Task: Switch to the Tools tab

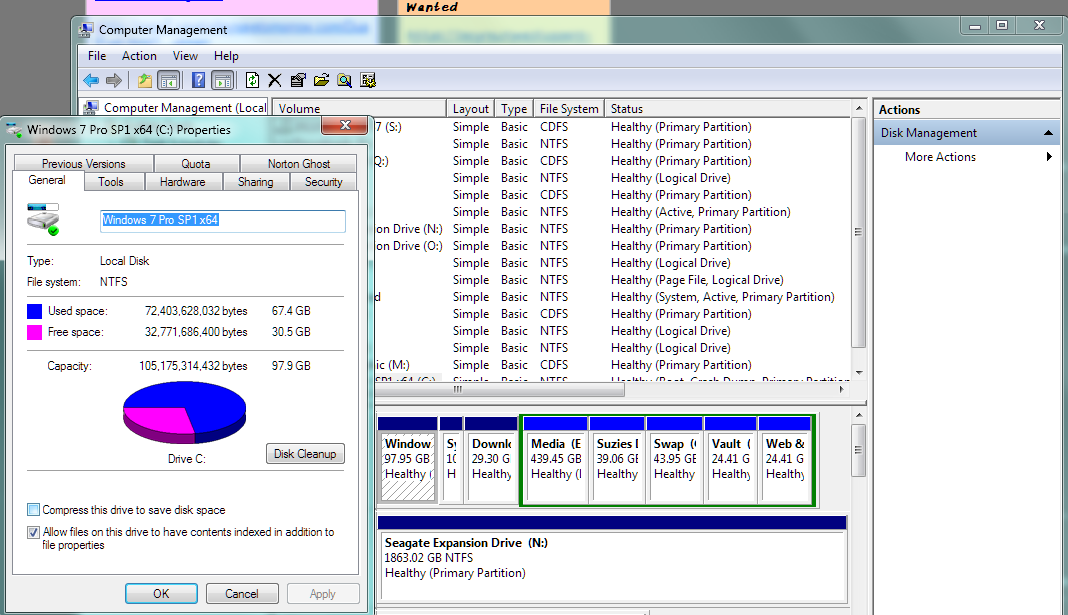Action: [111, 182]
